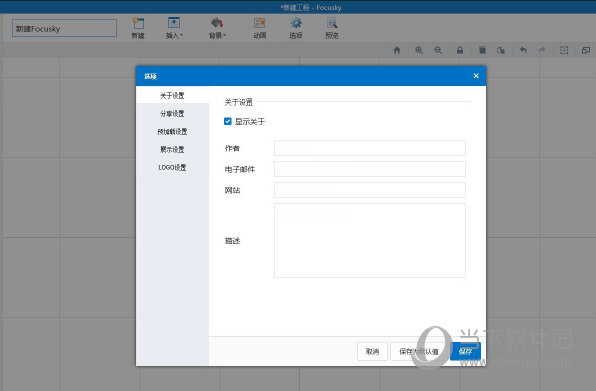Click the home view icon
The image size is (596, 391).
click(x=397, y=50)
